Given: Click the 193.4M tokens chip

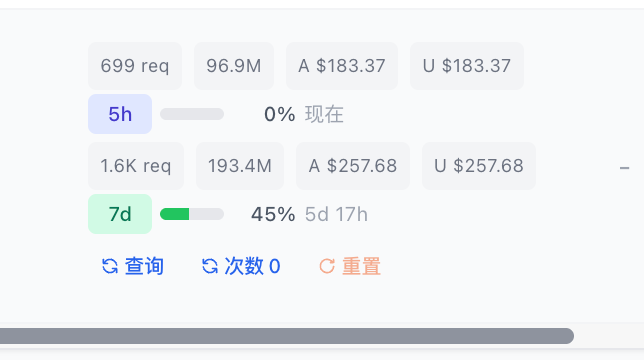Looking at the screenshot, I should click(x=240, y=166).
